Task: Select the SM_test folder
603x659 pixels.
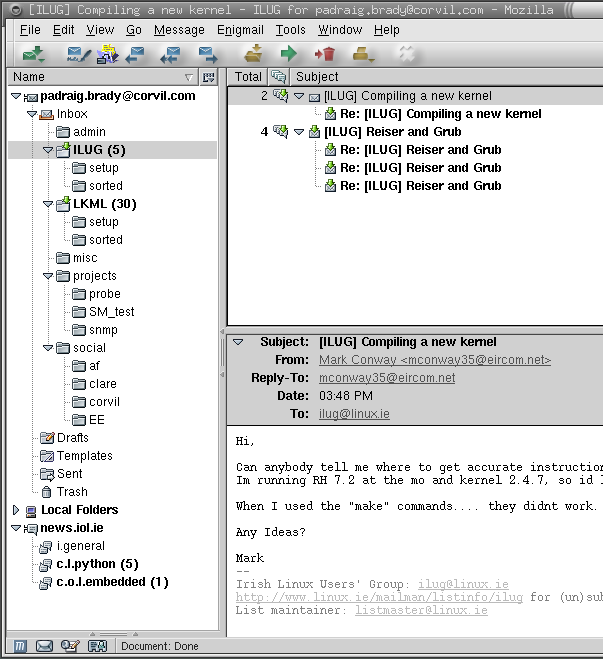Action: tap(112, 312)
